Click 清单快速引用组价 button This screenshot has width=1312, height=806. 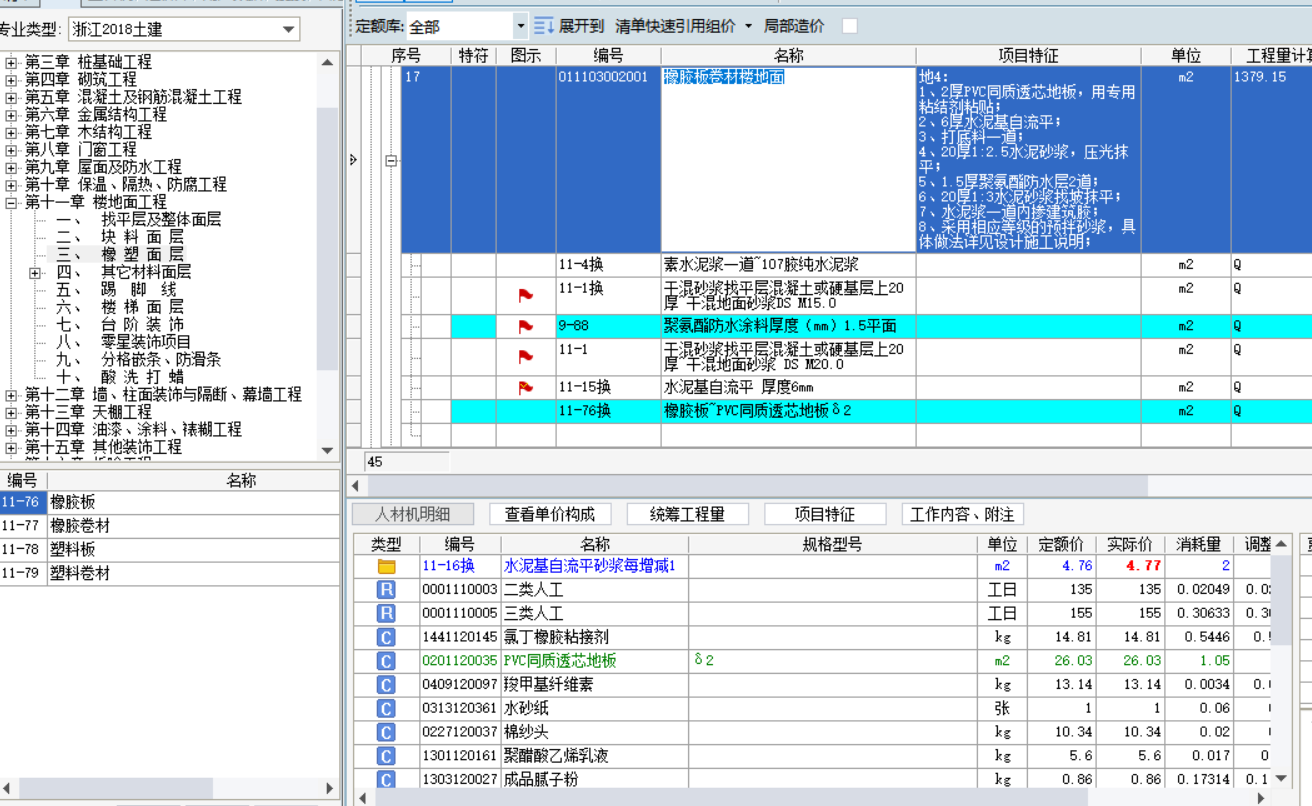[675, 26]
